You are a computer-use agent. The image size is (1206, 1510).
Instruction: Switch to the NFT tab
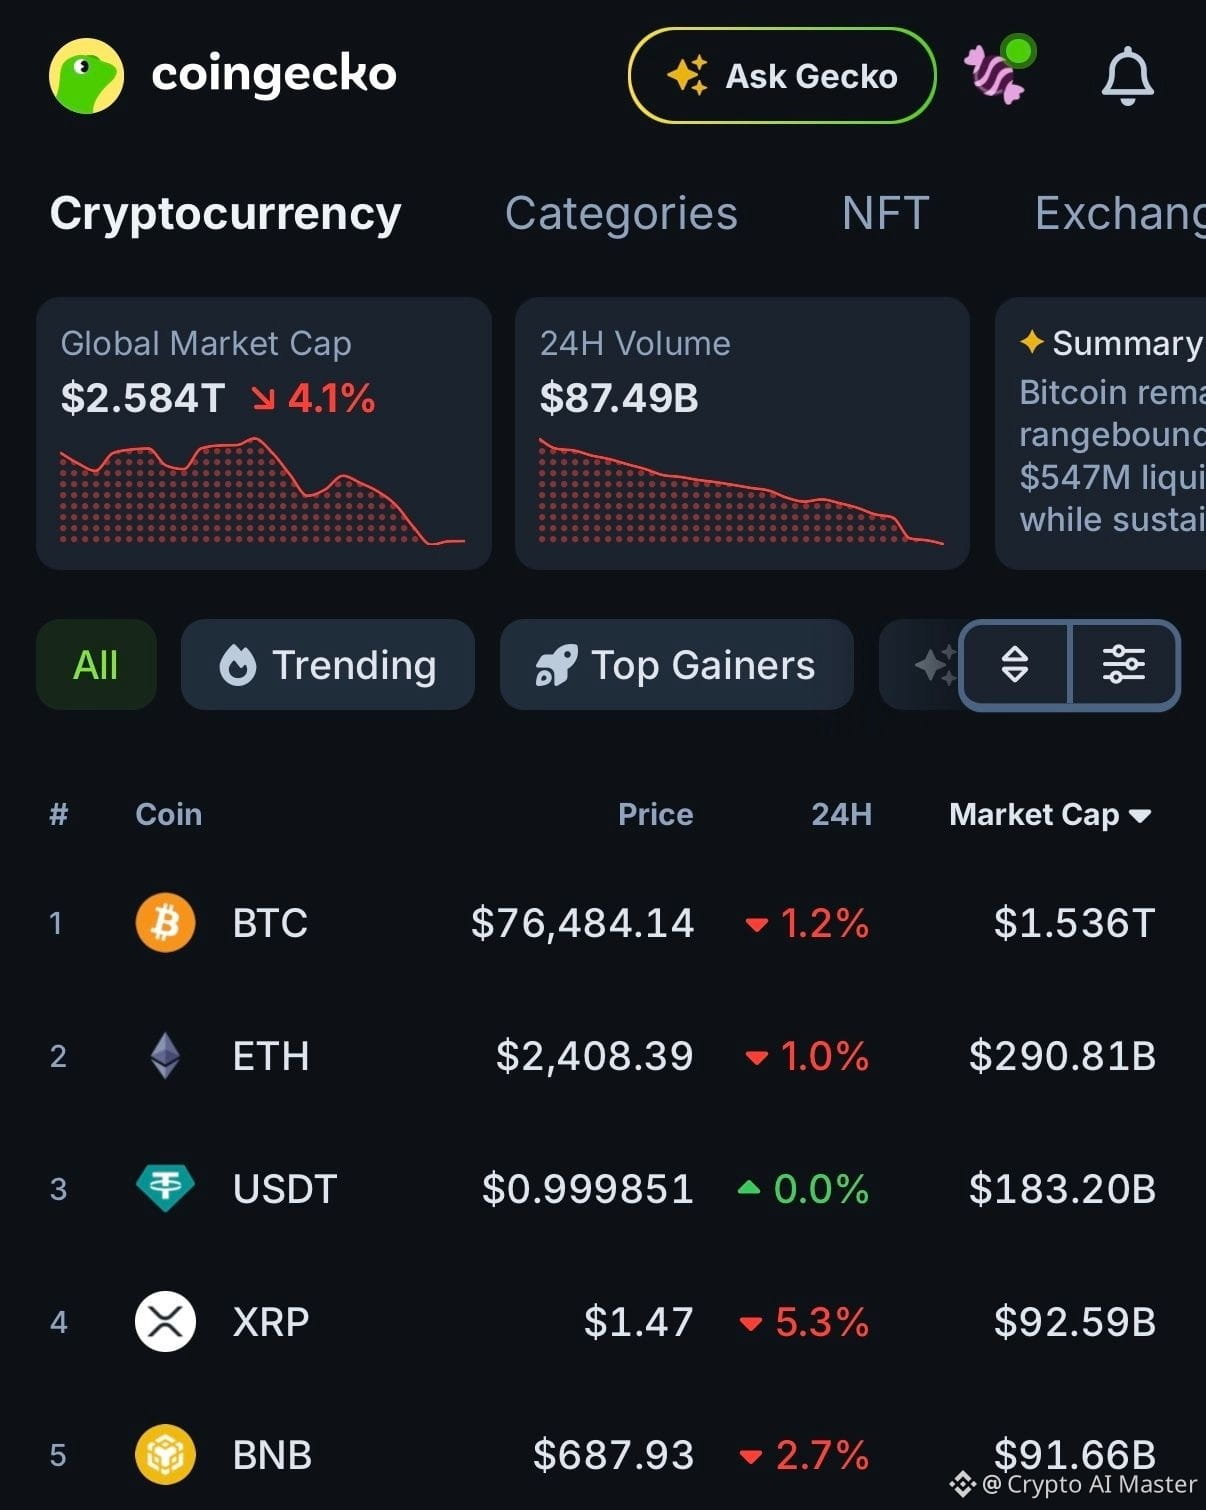click(x=886, y=213)
